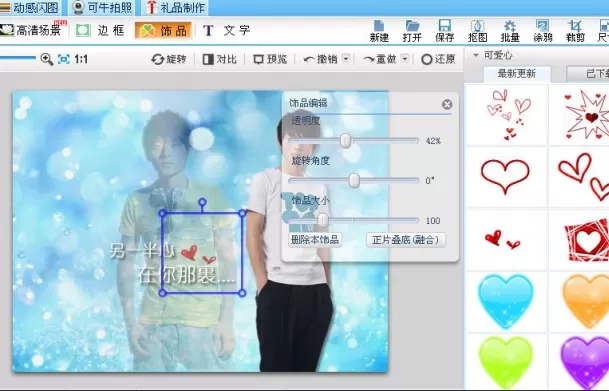Click the 另一半心 text on the canvas
609x391 pixels.
[142, 251]
